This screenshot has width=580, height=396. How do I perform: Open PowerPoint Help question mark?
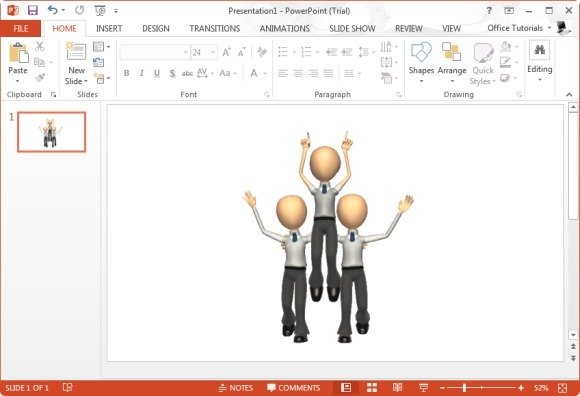pos(489,11)
